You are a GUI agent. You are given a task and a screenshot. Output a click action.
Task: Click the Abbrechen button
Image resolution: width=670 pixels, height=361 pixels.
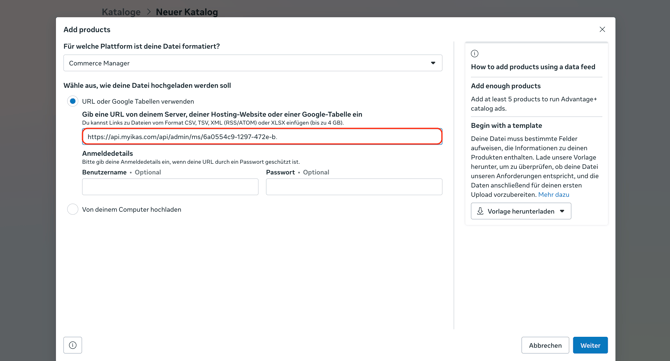pyautogui.click(x=545, y=345)
